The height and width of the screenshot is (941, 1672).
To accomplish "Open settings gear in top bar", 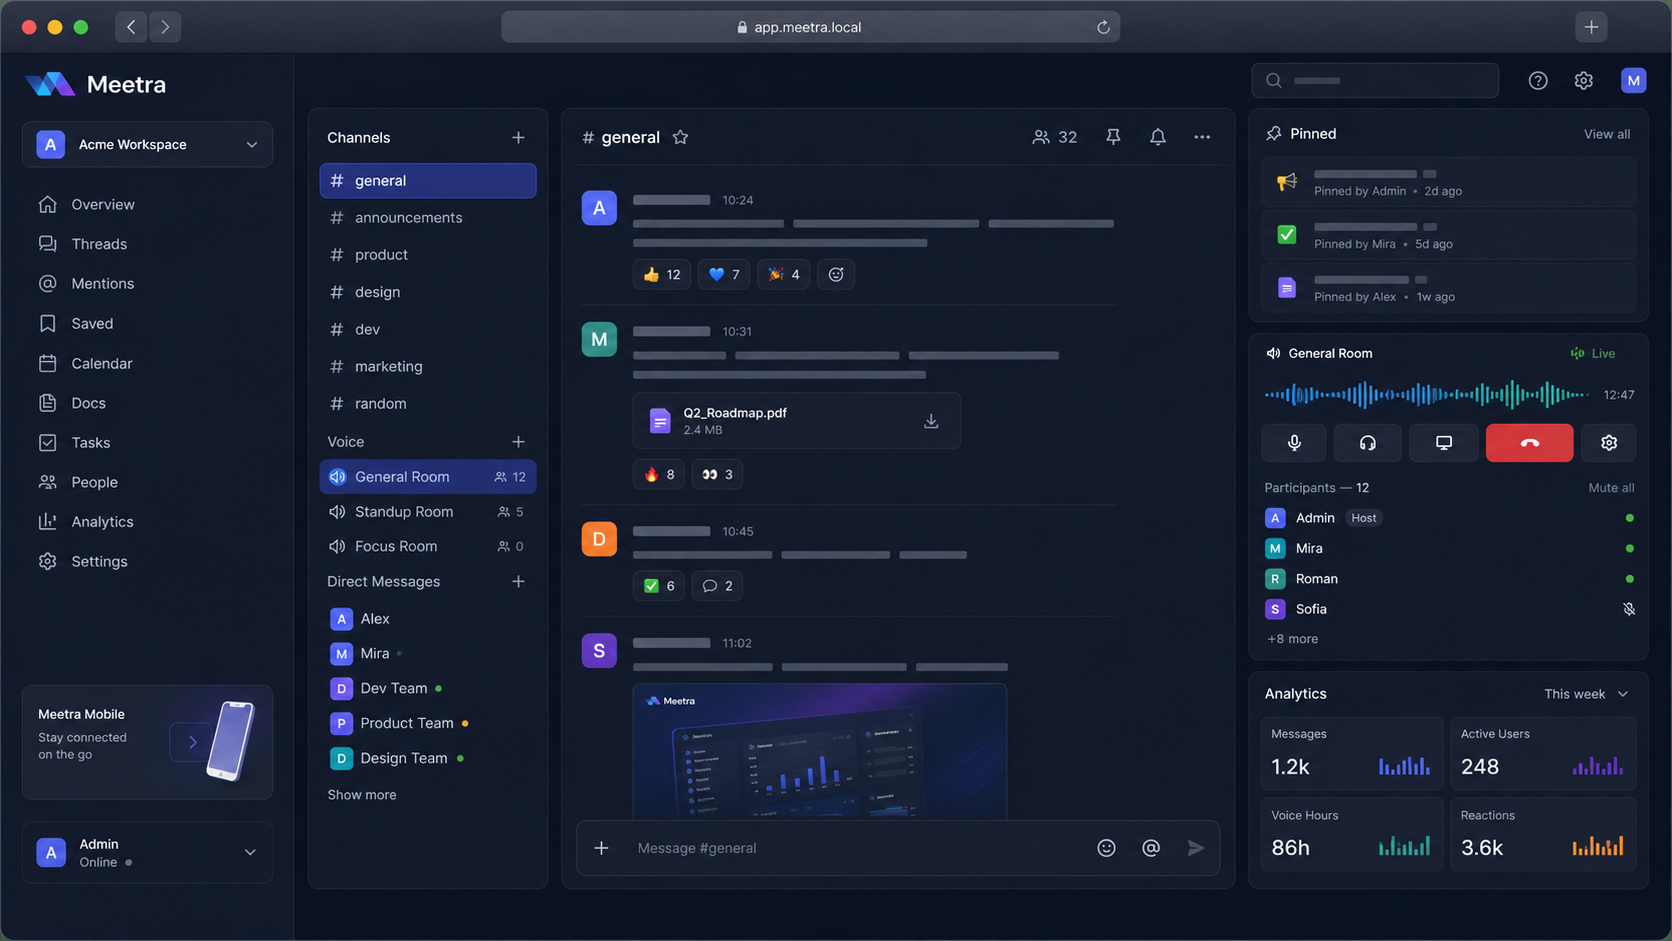I will (1583, 81).
